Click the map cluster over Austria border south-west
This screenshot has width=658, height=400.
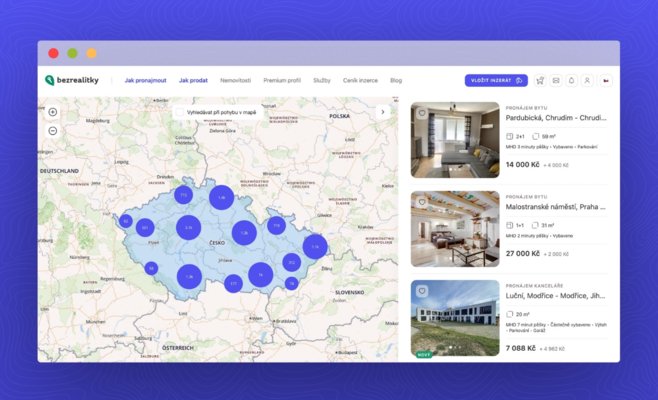151,268
